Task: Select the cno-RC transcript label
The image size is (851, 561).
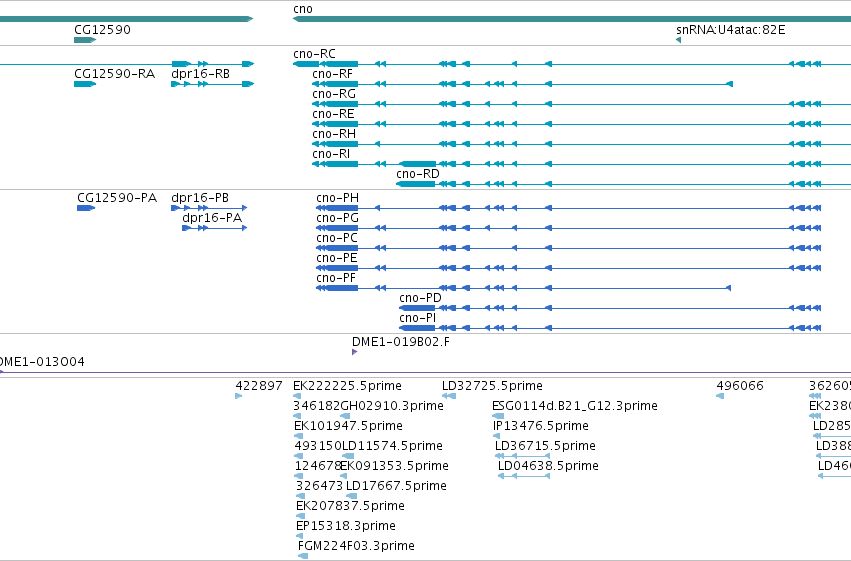Action: click(314, 54)
